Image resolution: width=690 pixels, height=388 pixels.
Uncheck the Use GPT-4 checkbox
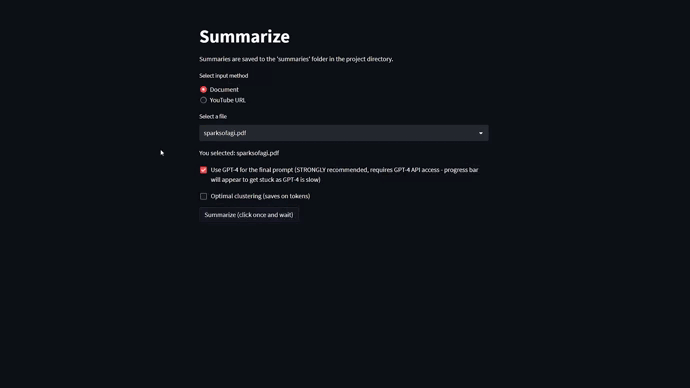(203, 170)
